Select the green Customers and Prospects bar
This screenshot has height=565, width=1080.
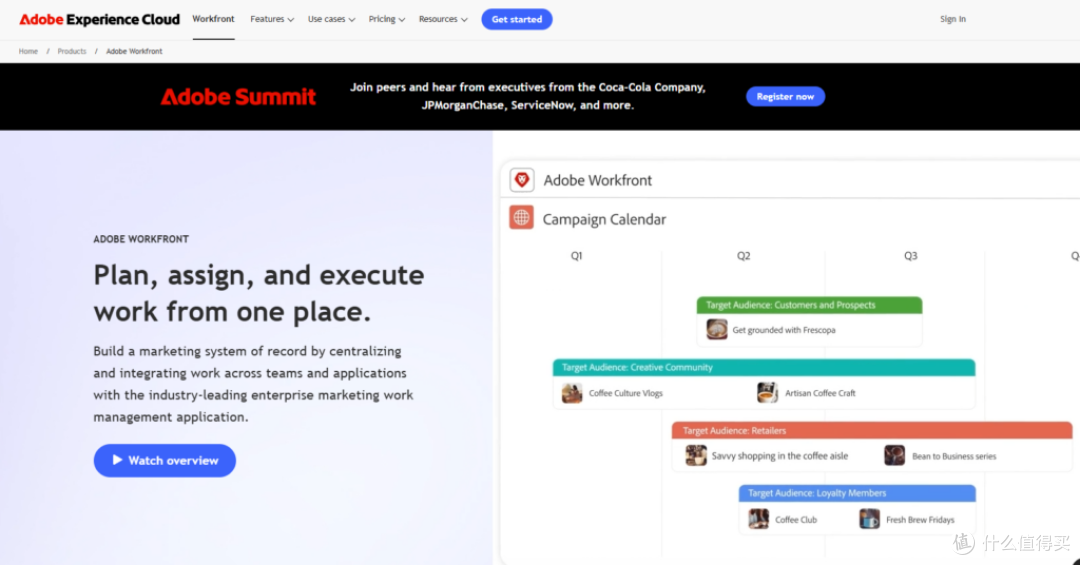809,305
